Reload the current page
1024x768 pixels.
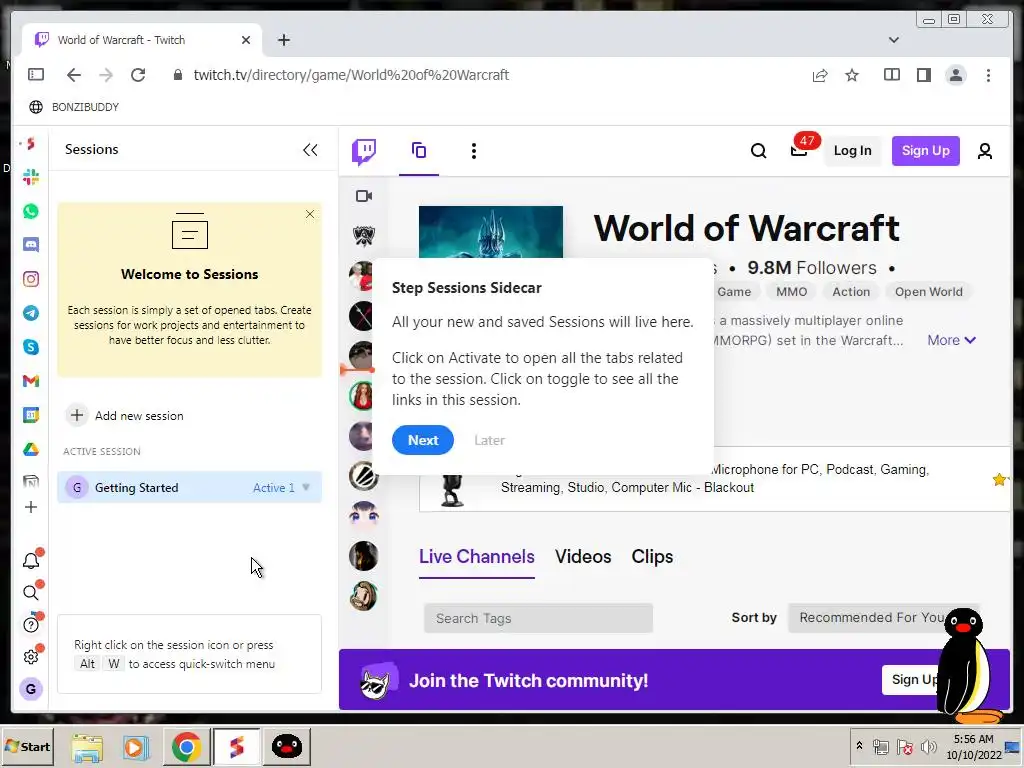138,75
